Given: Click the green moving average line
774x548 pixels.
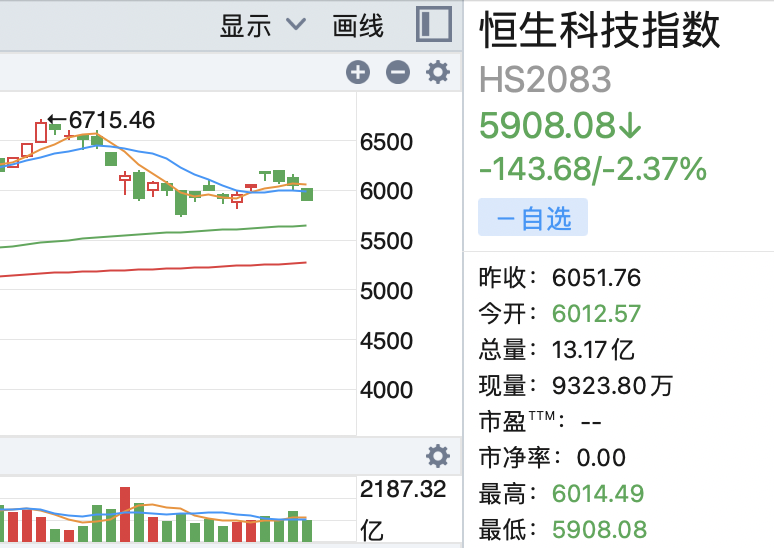Looking at the screenshot, I should click(153, 234).
